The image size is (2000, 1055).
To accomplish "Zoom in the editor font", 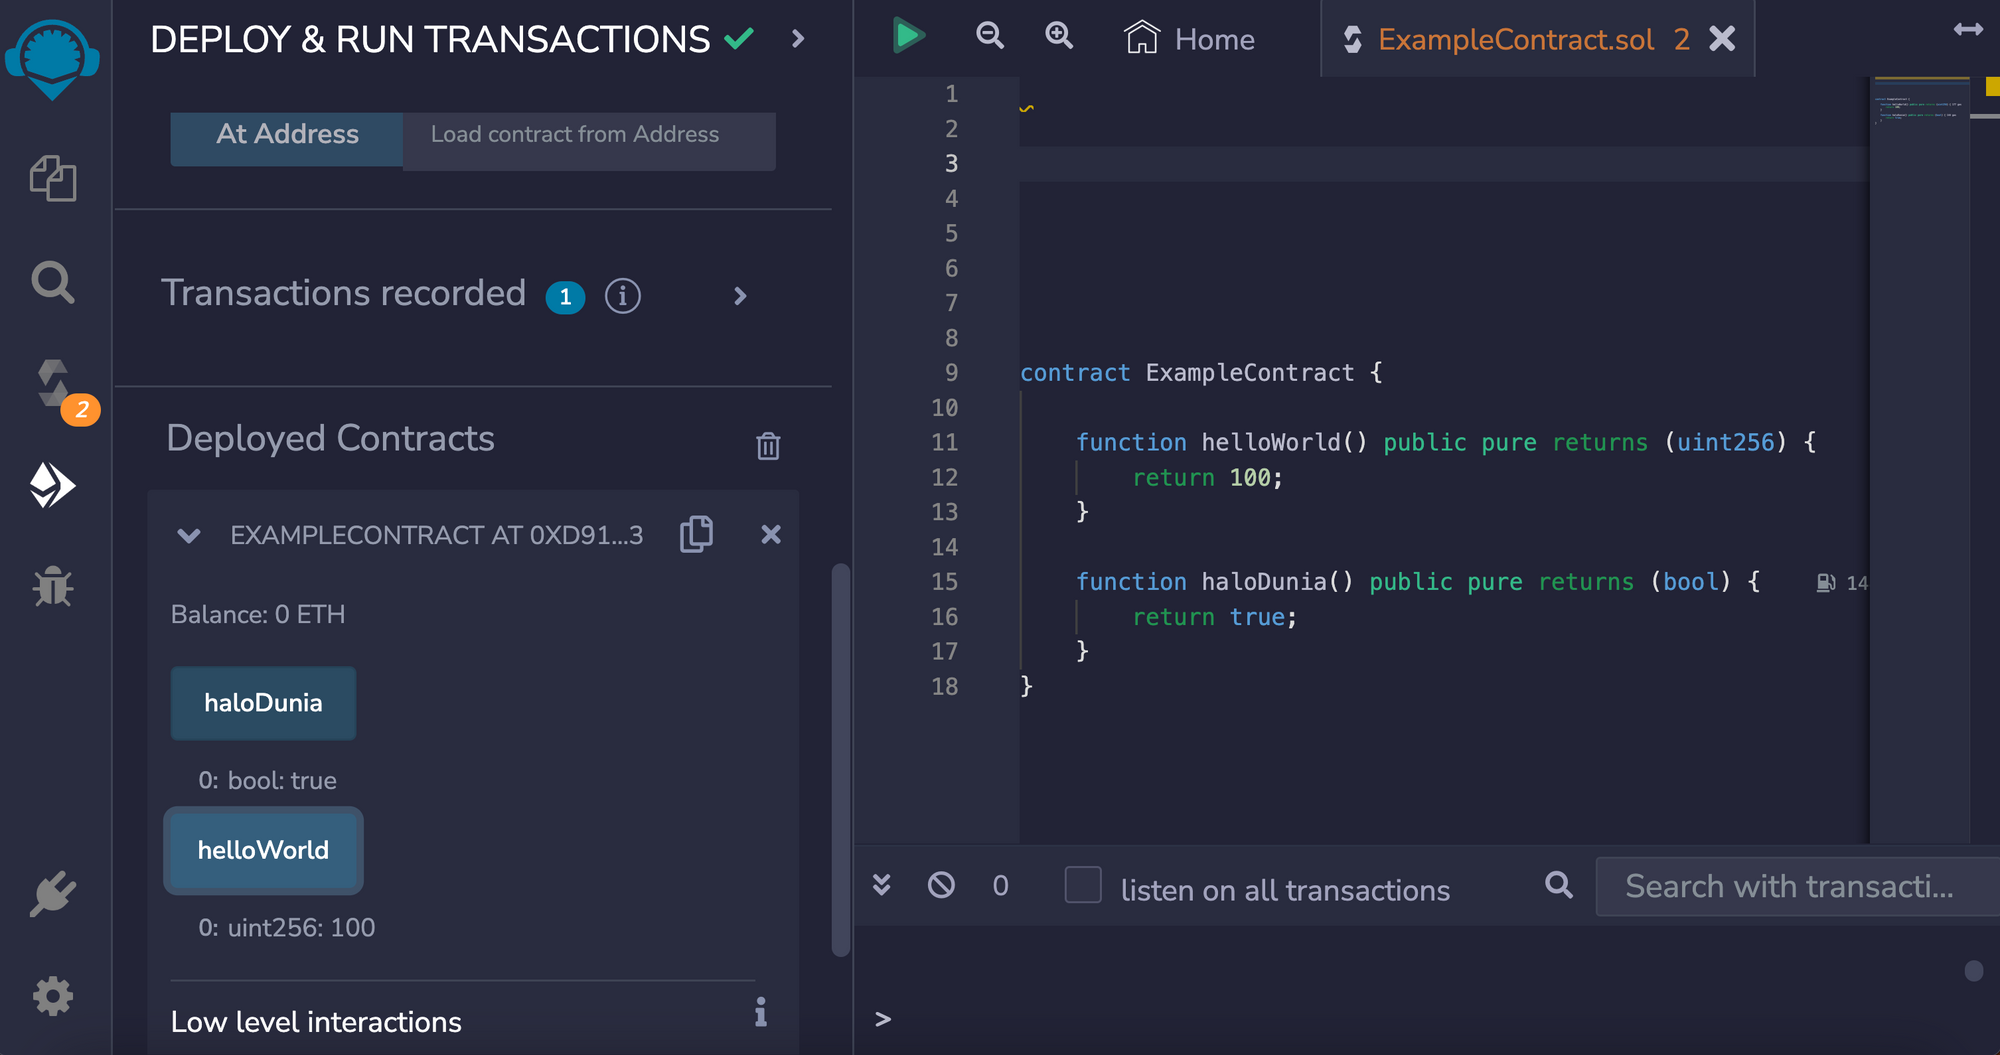I will pos(1058,36).
